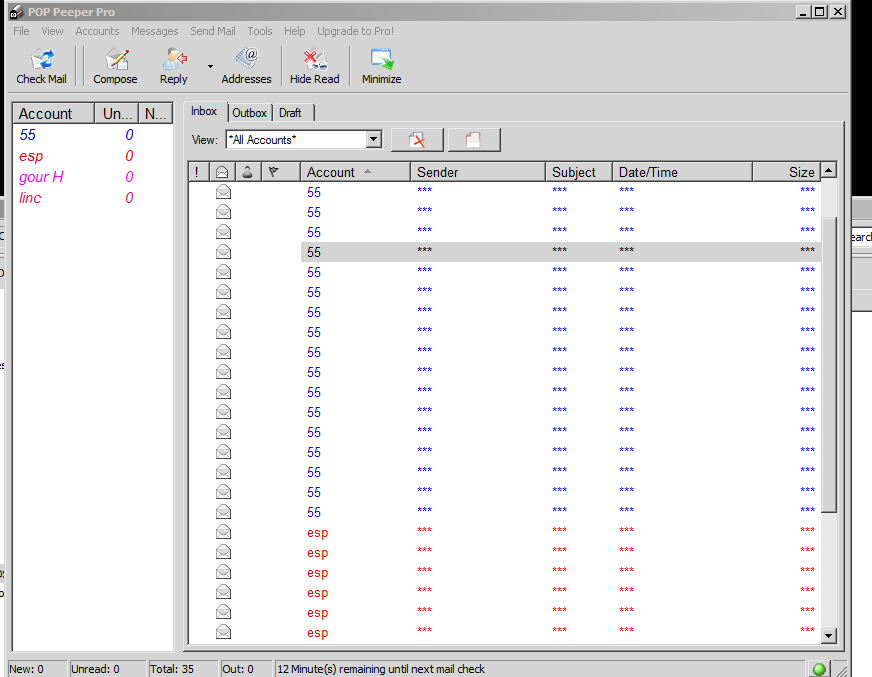Open the View accounts dropdown

click(374, 139)
